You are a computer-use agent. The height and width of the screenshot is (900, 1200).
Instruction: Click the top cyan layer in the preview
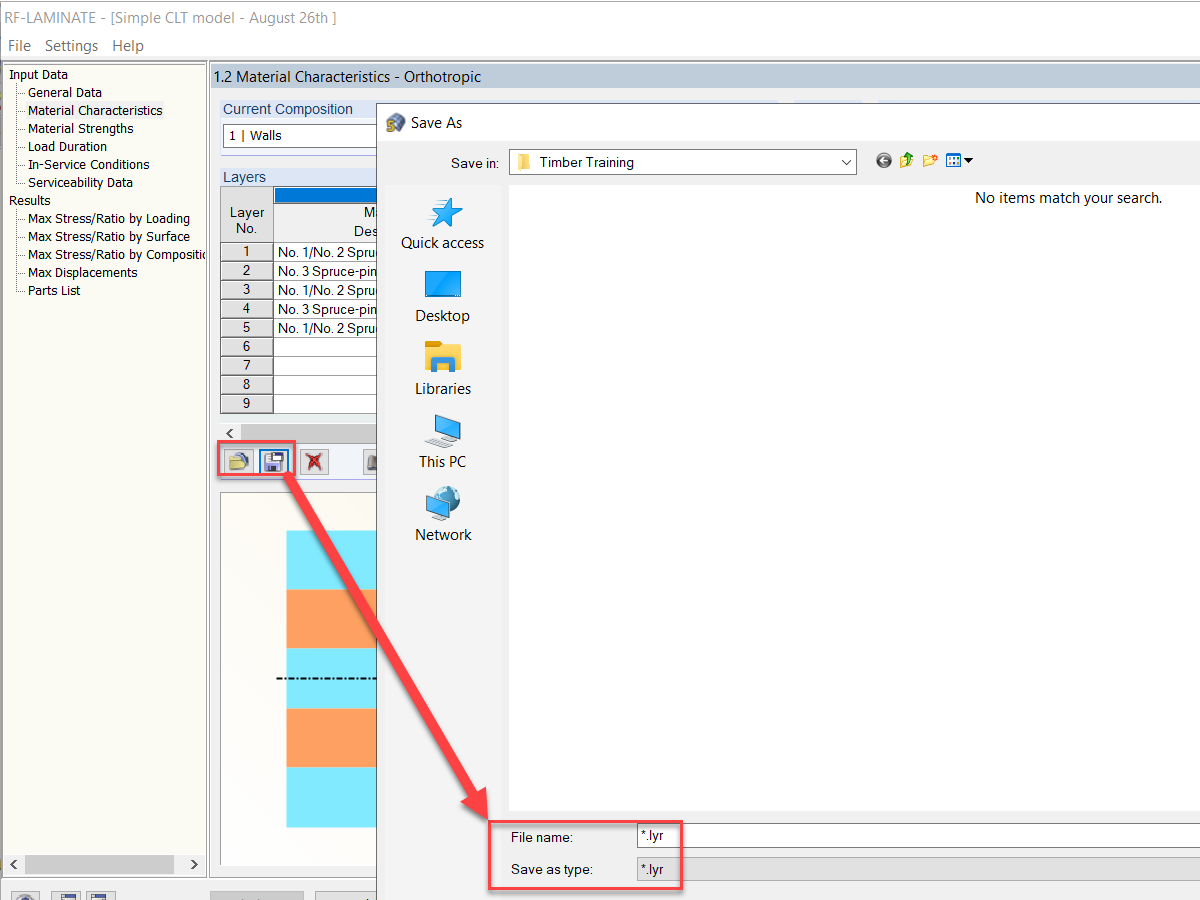tap(331, 560)
